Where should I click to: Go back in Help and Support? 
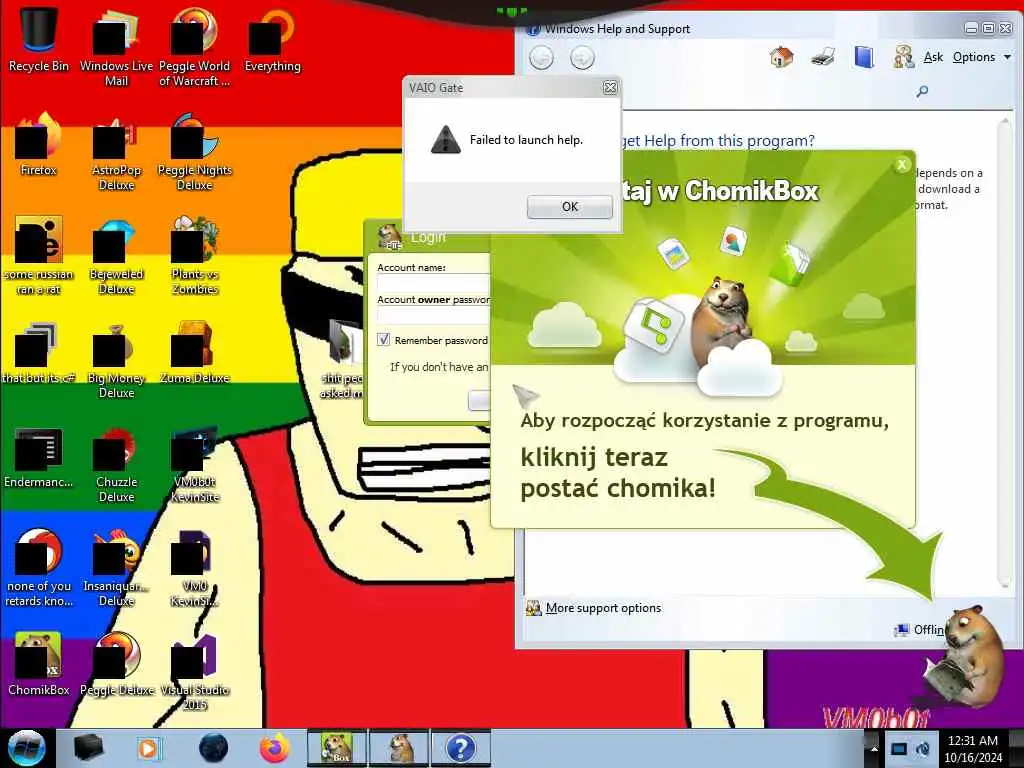(x=541, y=58)
